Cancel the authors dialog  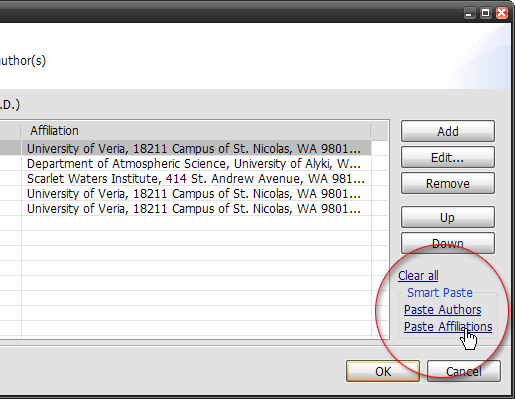coord(464,371)
